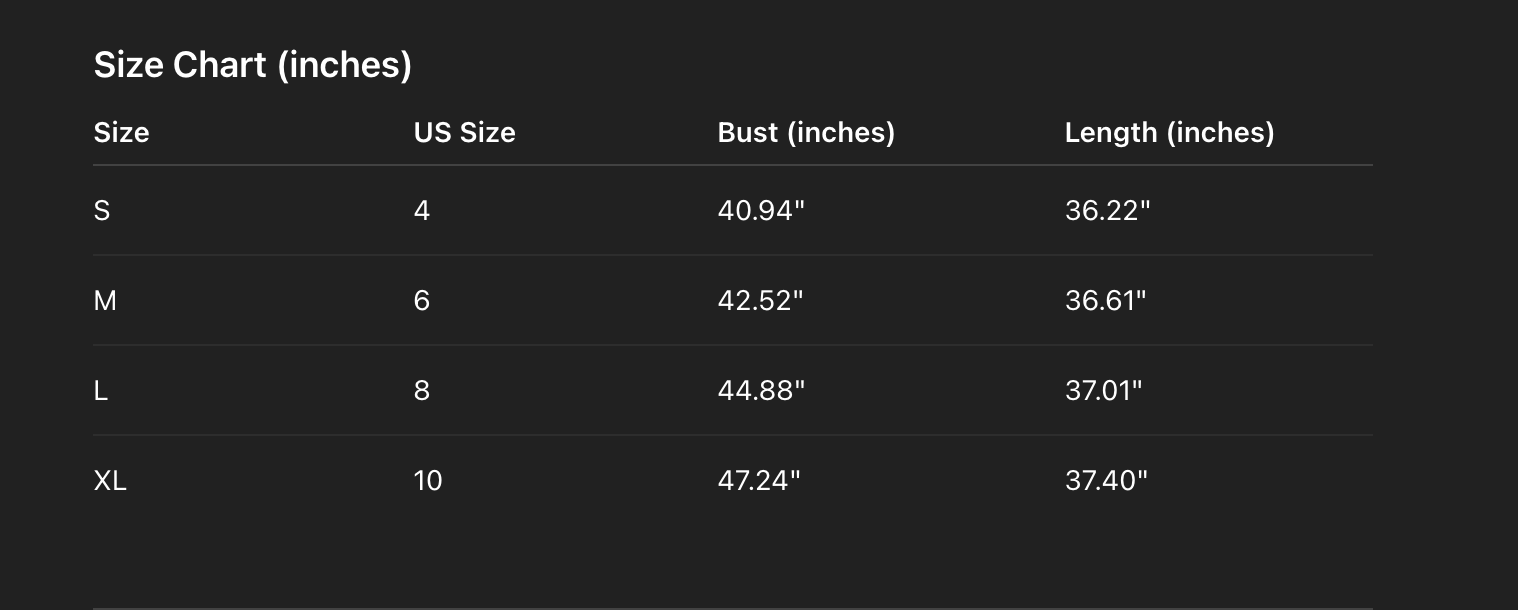This screenshot has height=610, width=1518.
Task: Click the Bust (inches) column header
Action: [806, 132]
